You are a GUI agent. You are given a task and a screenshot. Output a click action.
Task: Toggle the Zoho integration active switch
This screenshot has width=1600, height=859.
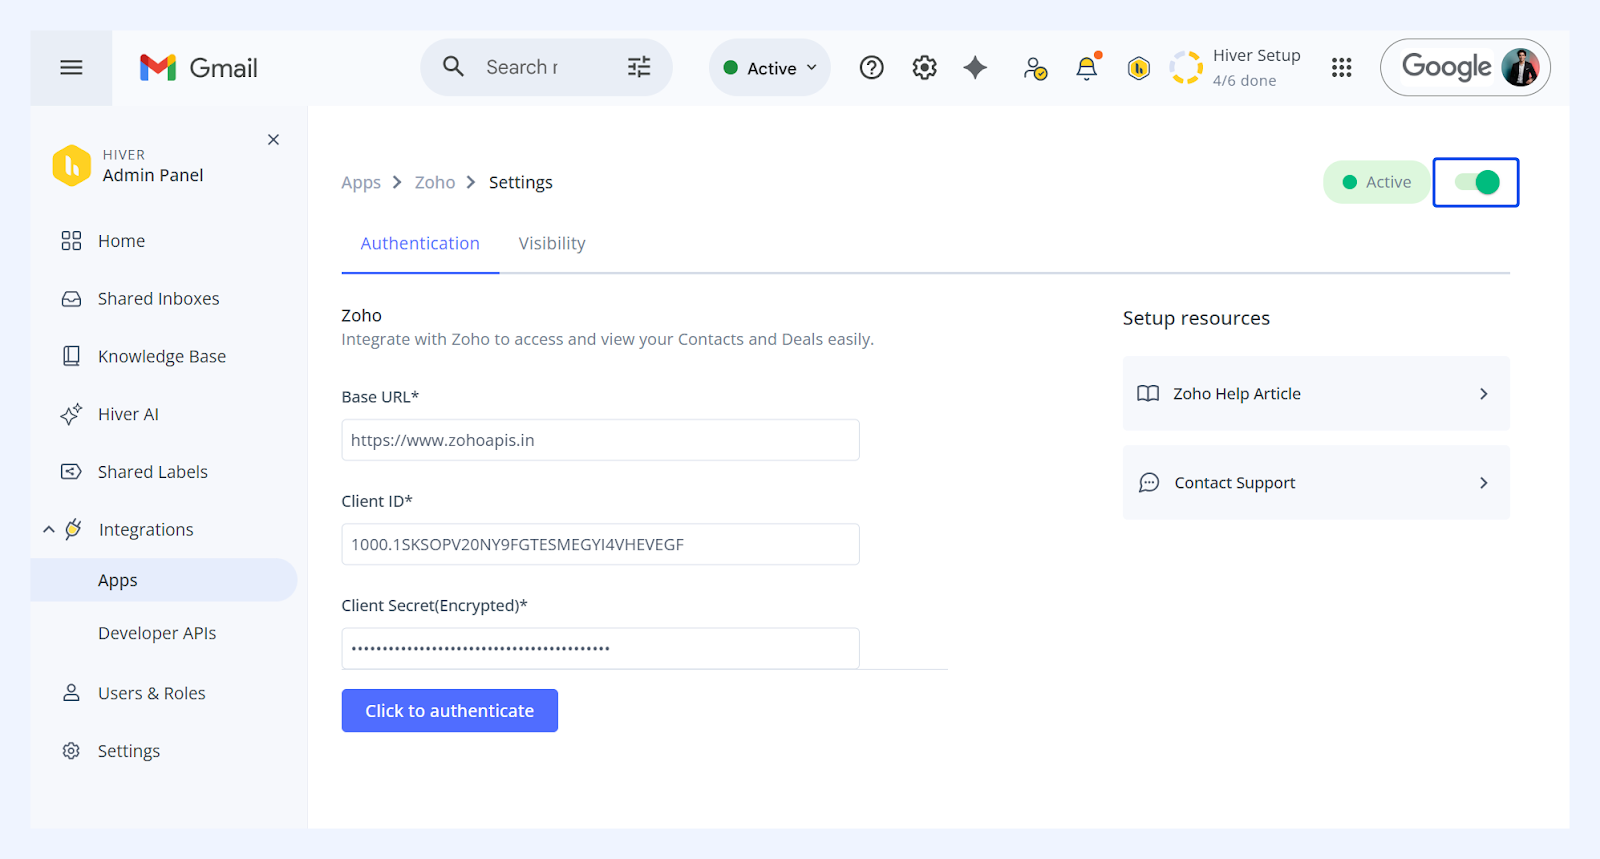(x=1476, y=182)
